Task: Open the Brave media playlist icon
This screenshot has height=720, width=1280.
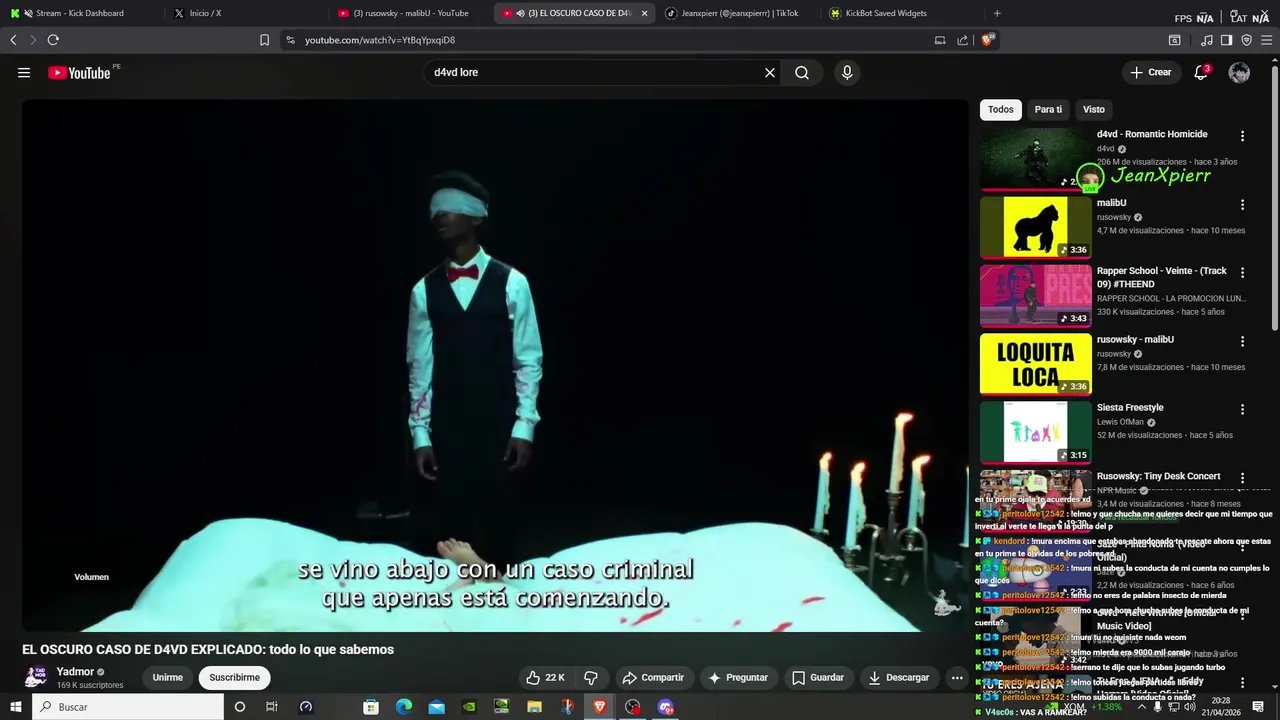Action: (1206, 40)
